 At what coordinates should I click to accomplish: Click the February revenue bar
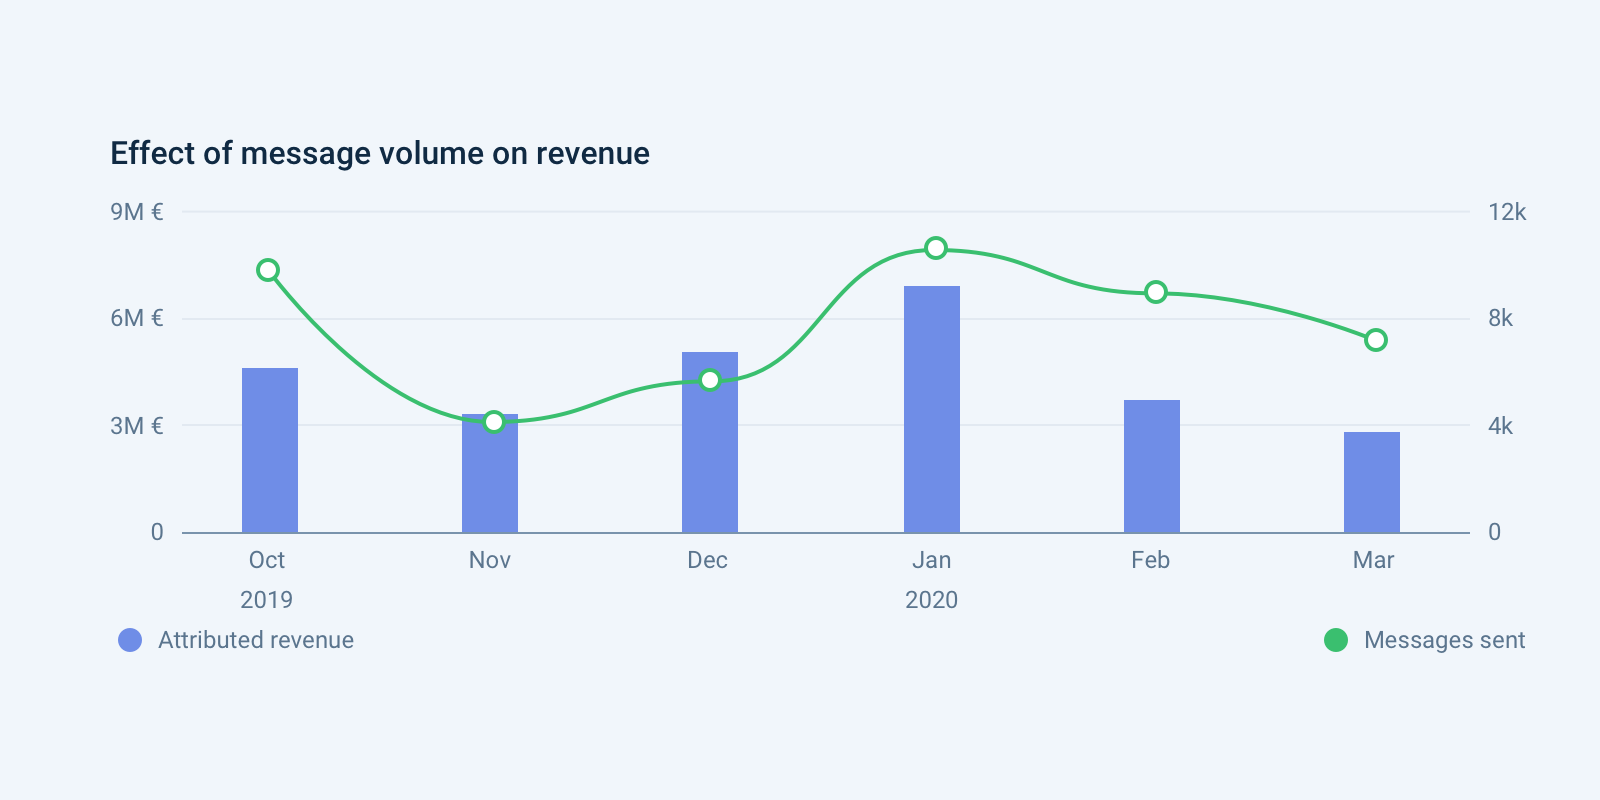click(x=1152, y=466)
